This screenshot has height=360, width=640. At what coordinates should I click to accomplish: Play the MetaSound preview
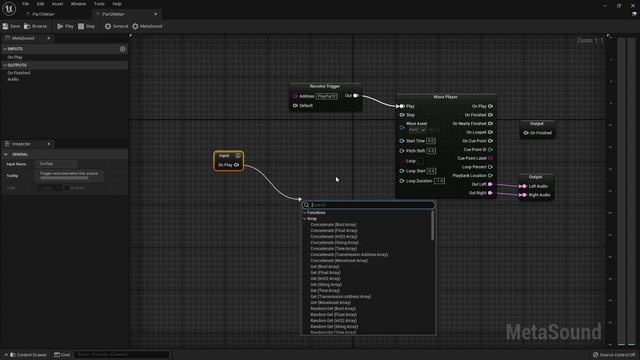65,26
